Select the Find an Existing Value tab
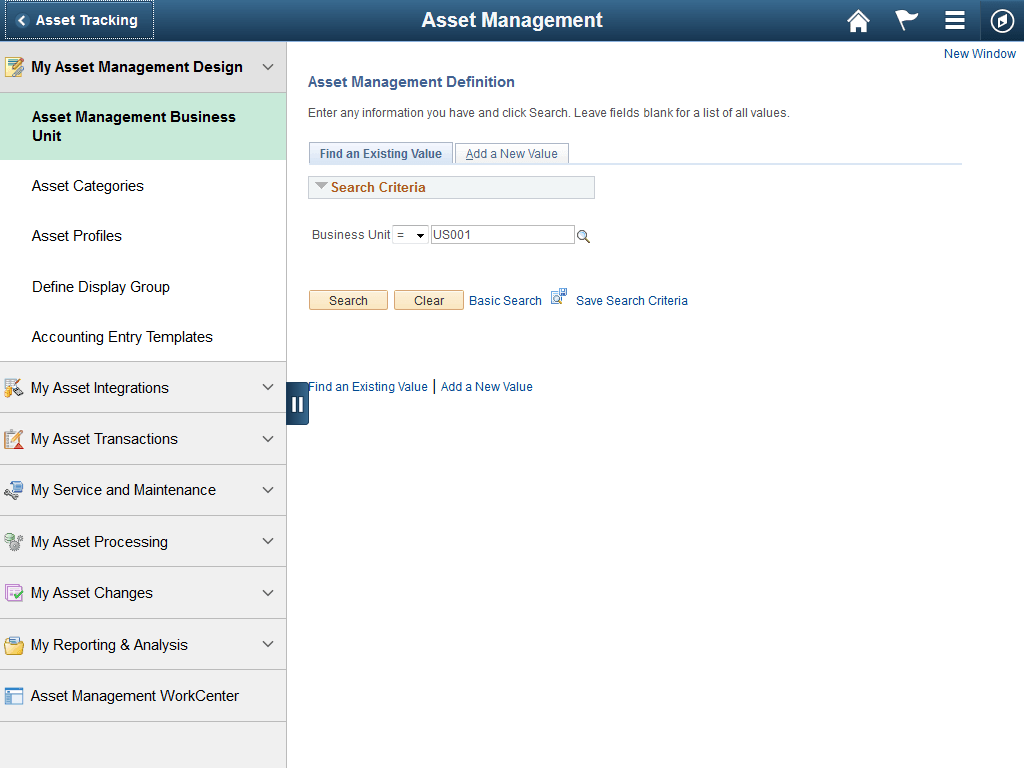Viewport: 1024px width, 768px height. [380, 153]
